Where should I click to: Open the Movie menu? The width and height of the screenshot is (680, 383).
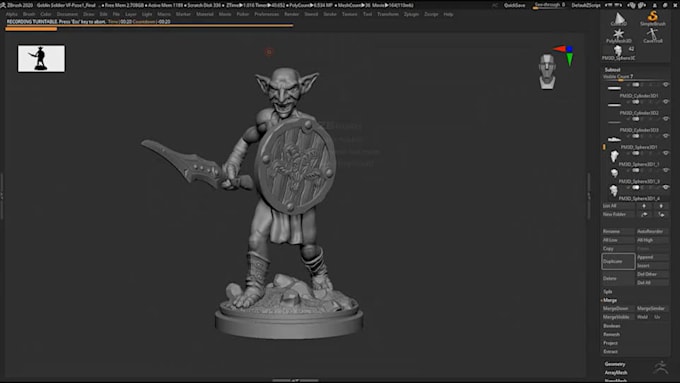[225, 14]
